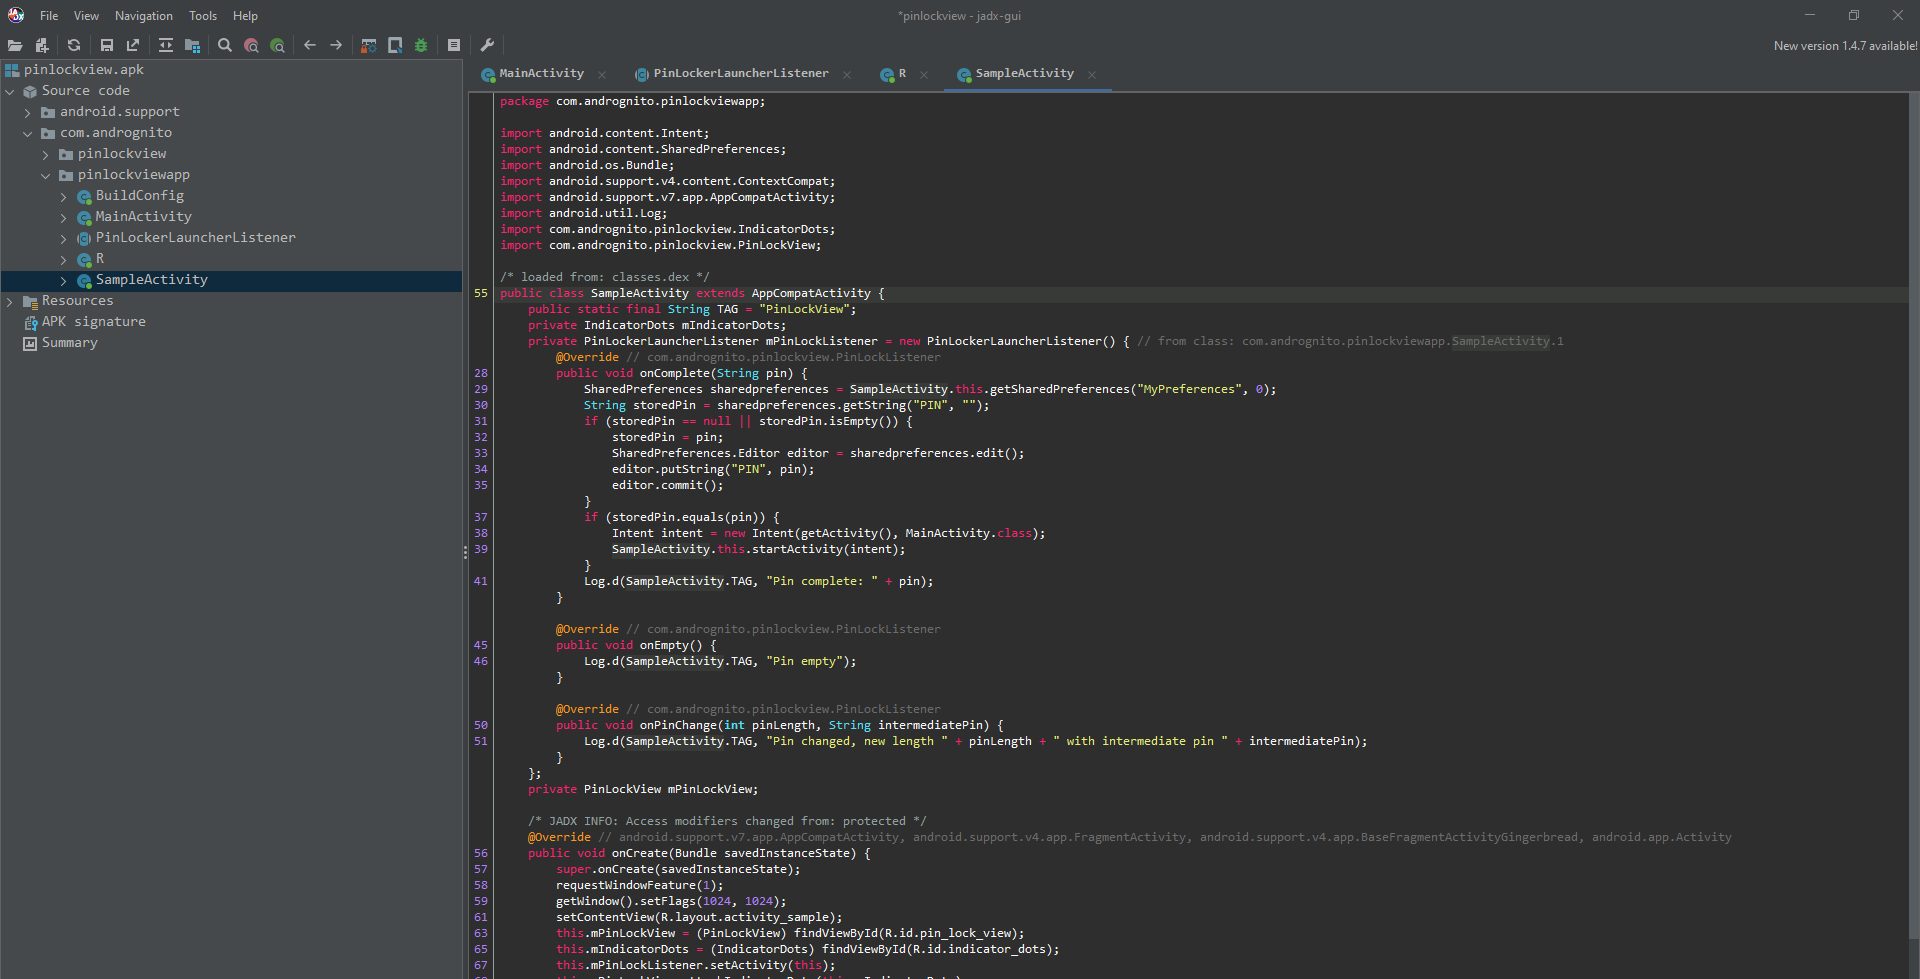Click the Export project icon
Screen dimensions: 1920x979
tap(133, 45)
